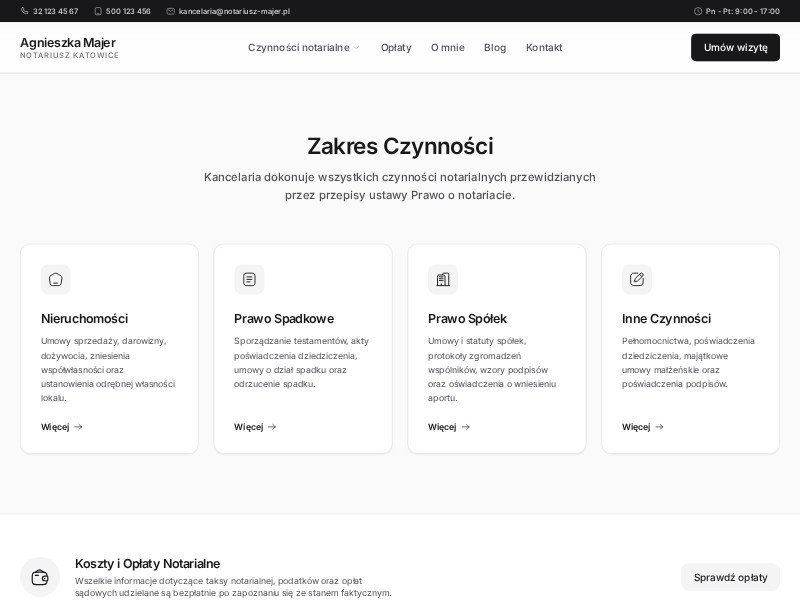Expand the Czynności notarialne dropdown menu
The image size is (800, 600).
coord(304,48)
